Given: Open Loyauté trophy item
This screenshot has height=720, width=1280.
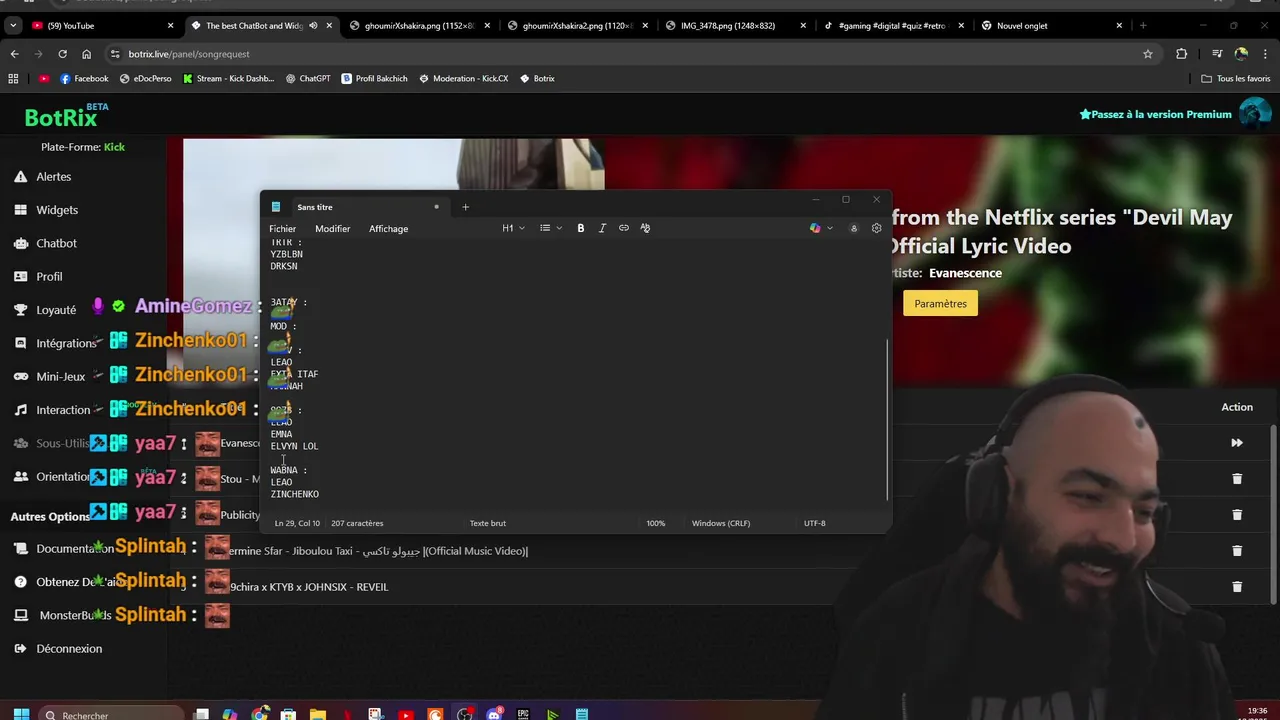Looking at the screenshot, I should (x=45, y=310).
